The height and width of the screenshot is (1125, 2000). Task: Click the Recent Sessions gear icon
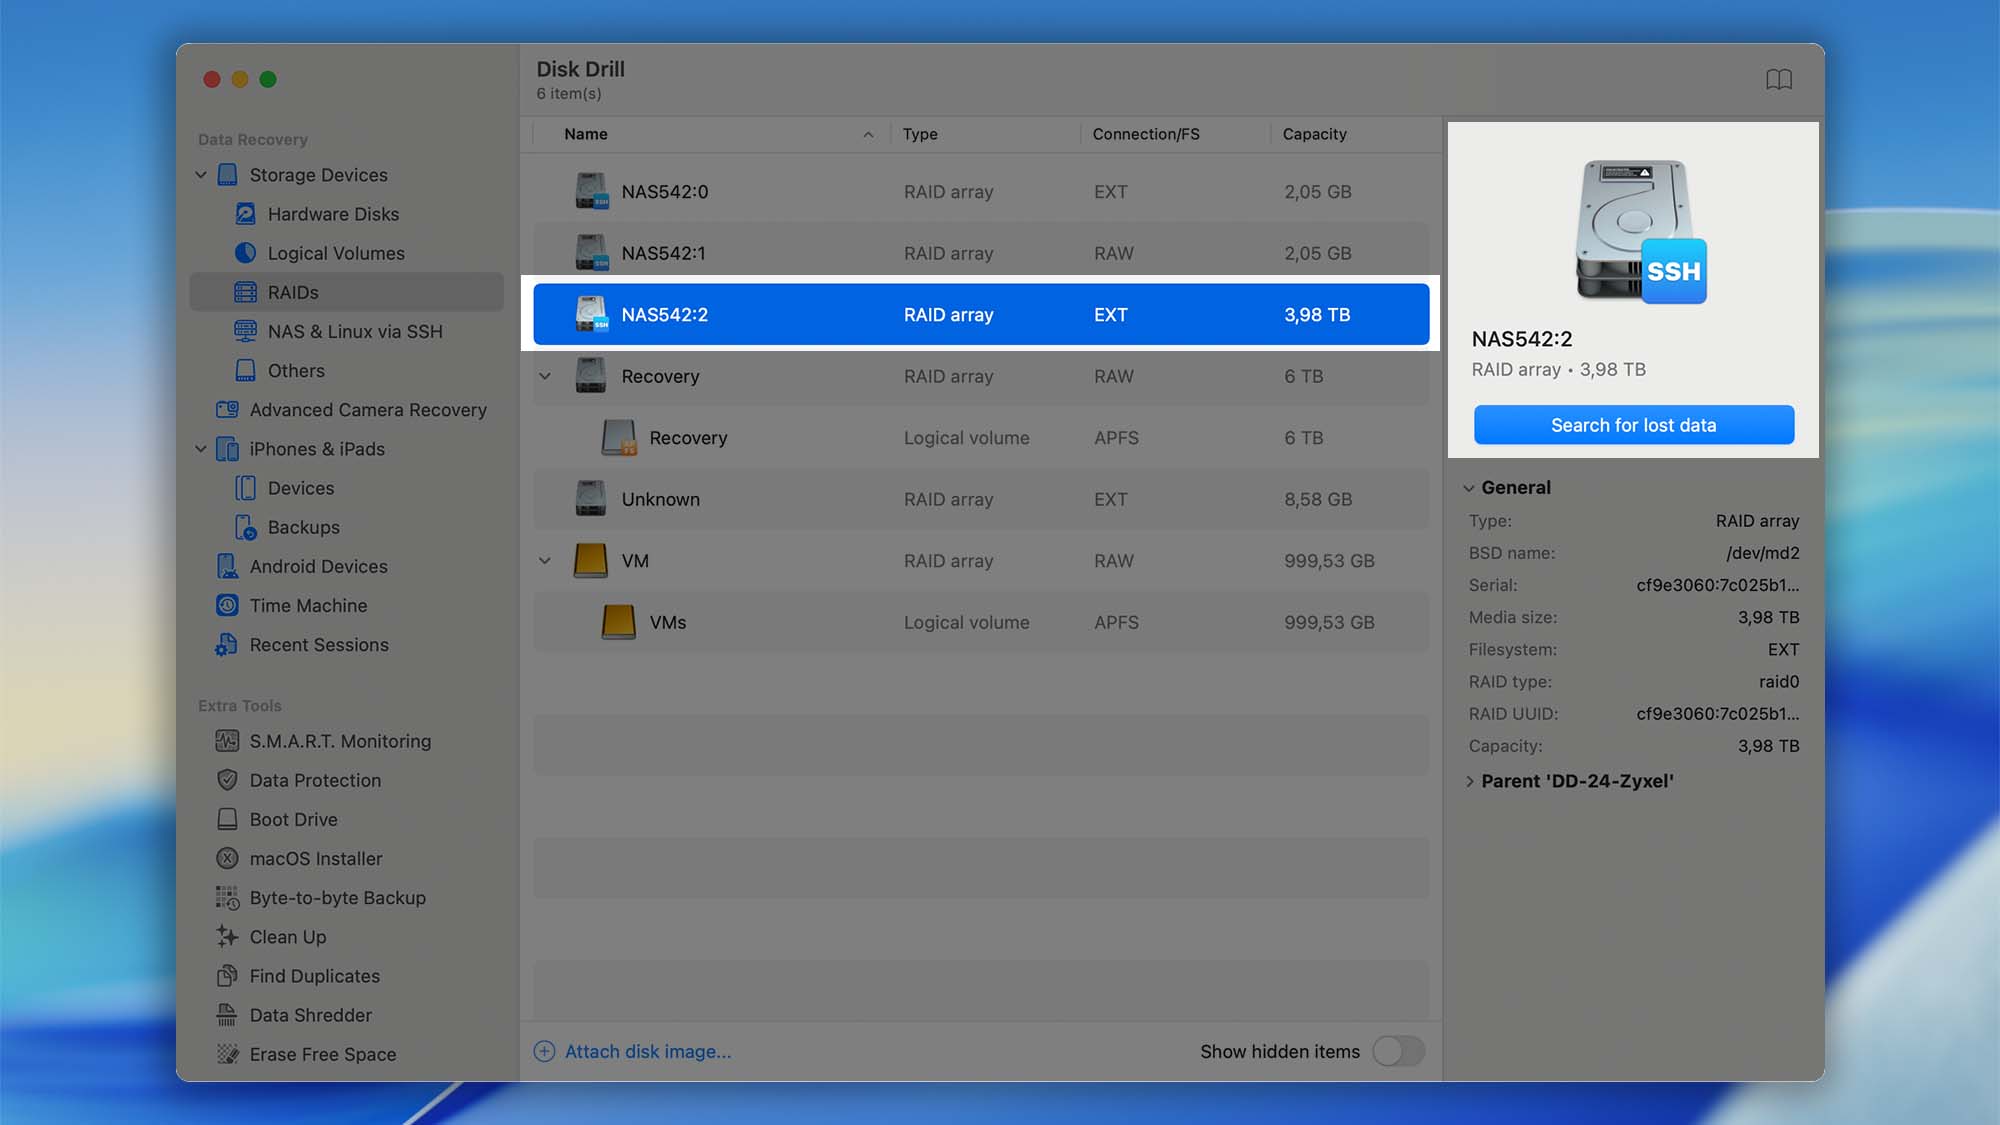(227, 645)
